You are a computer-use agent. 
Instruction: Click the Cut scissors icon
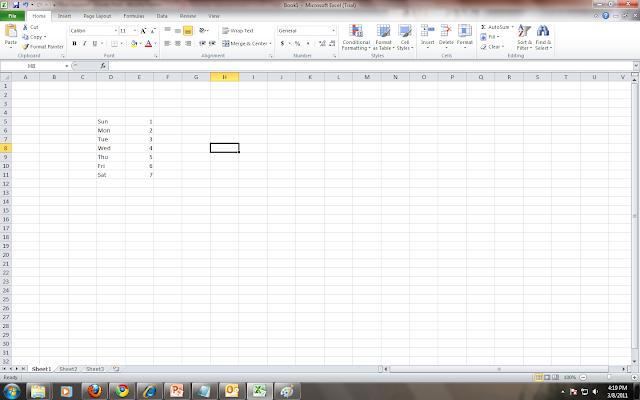[x=25, y=27]
